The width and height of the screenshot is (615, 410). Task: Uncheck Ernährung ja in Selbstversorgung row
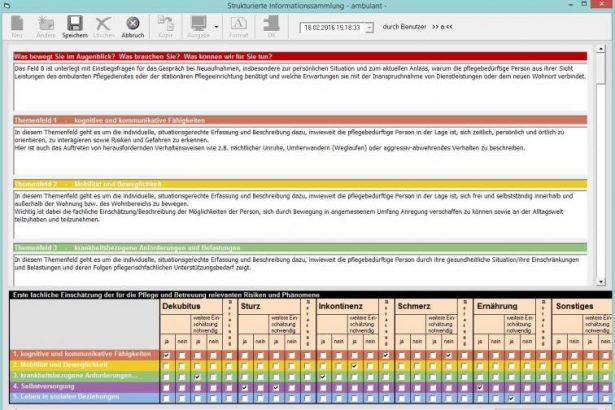[480, 388]
